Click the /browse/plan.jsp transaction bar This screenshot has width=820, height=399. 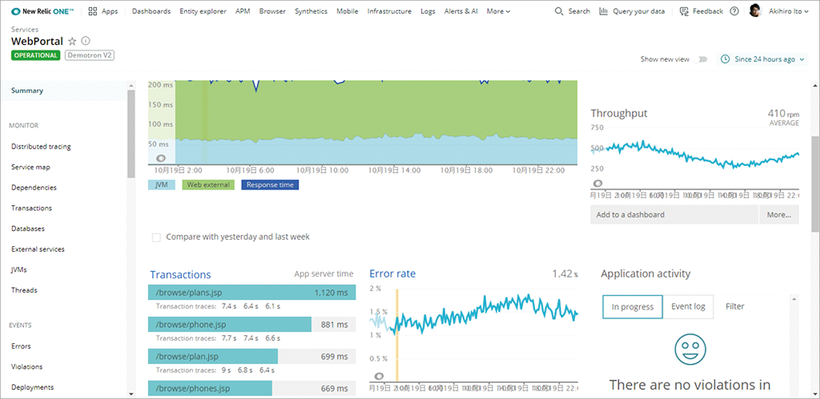point(252,357)
